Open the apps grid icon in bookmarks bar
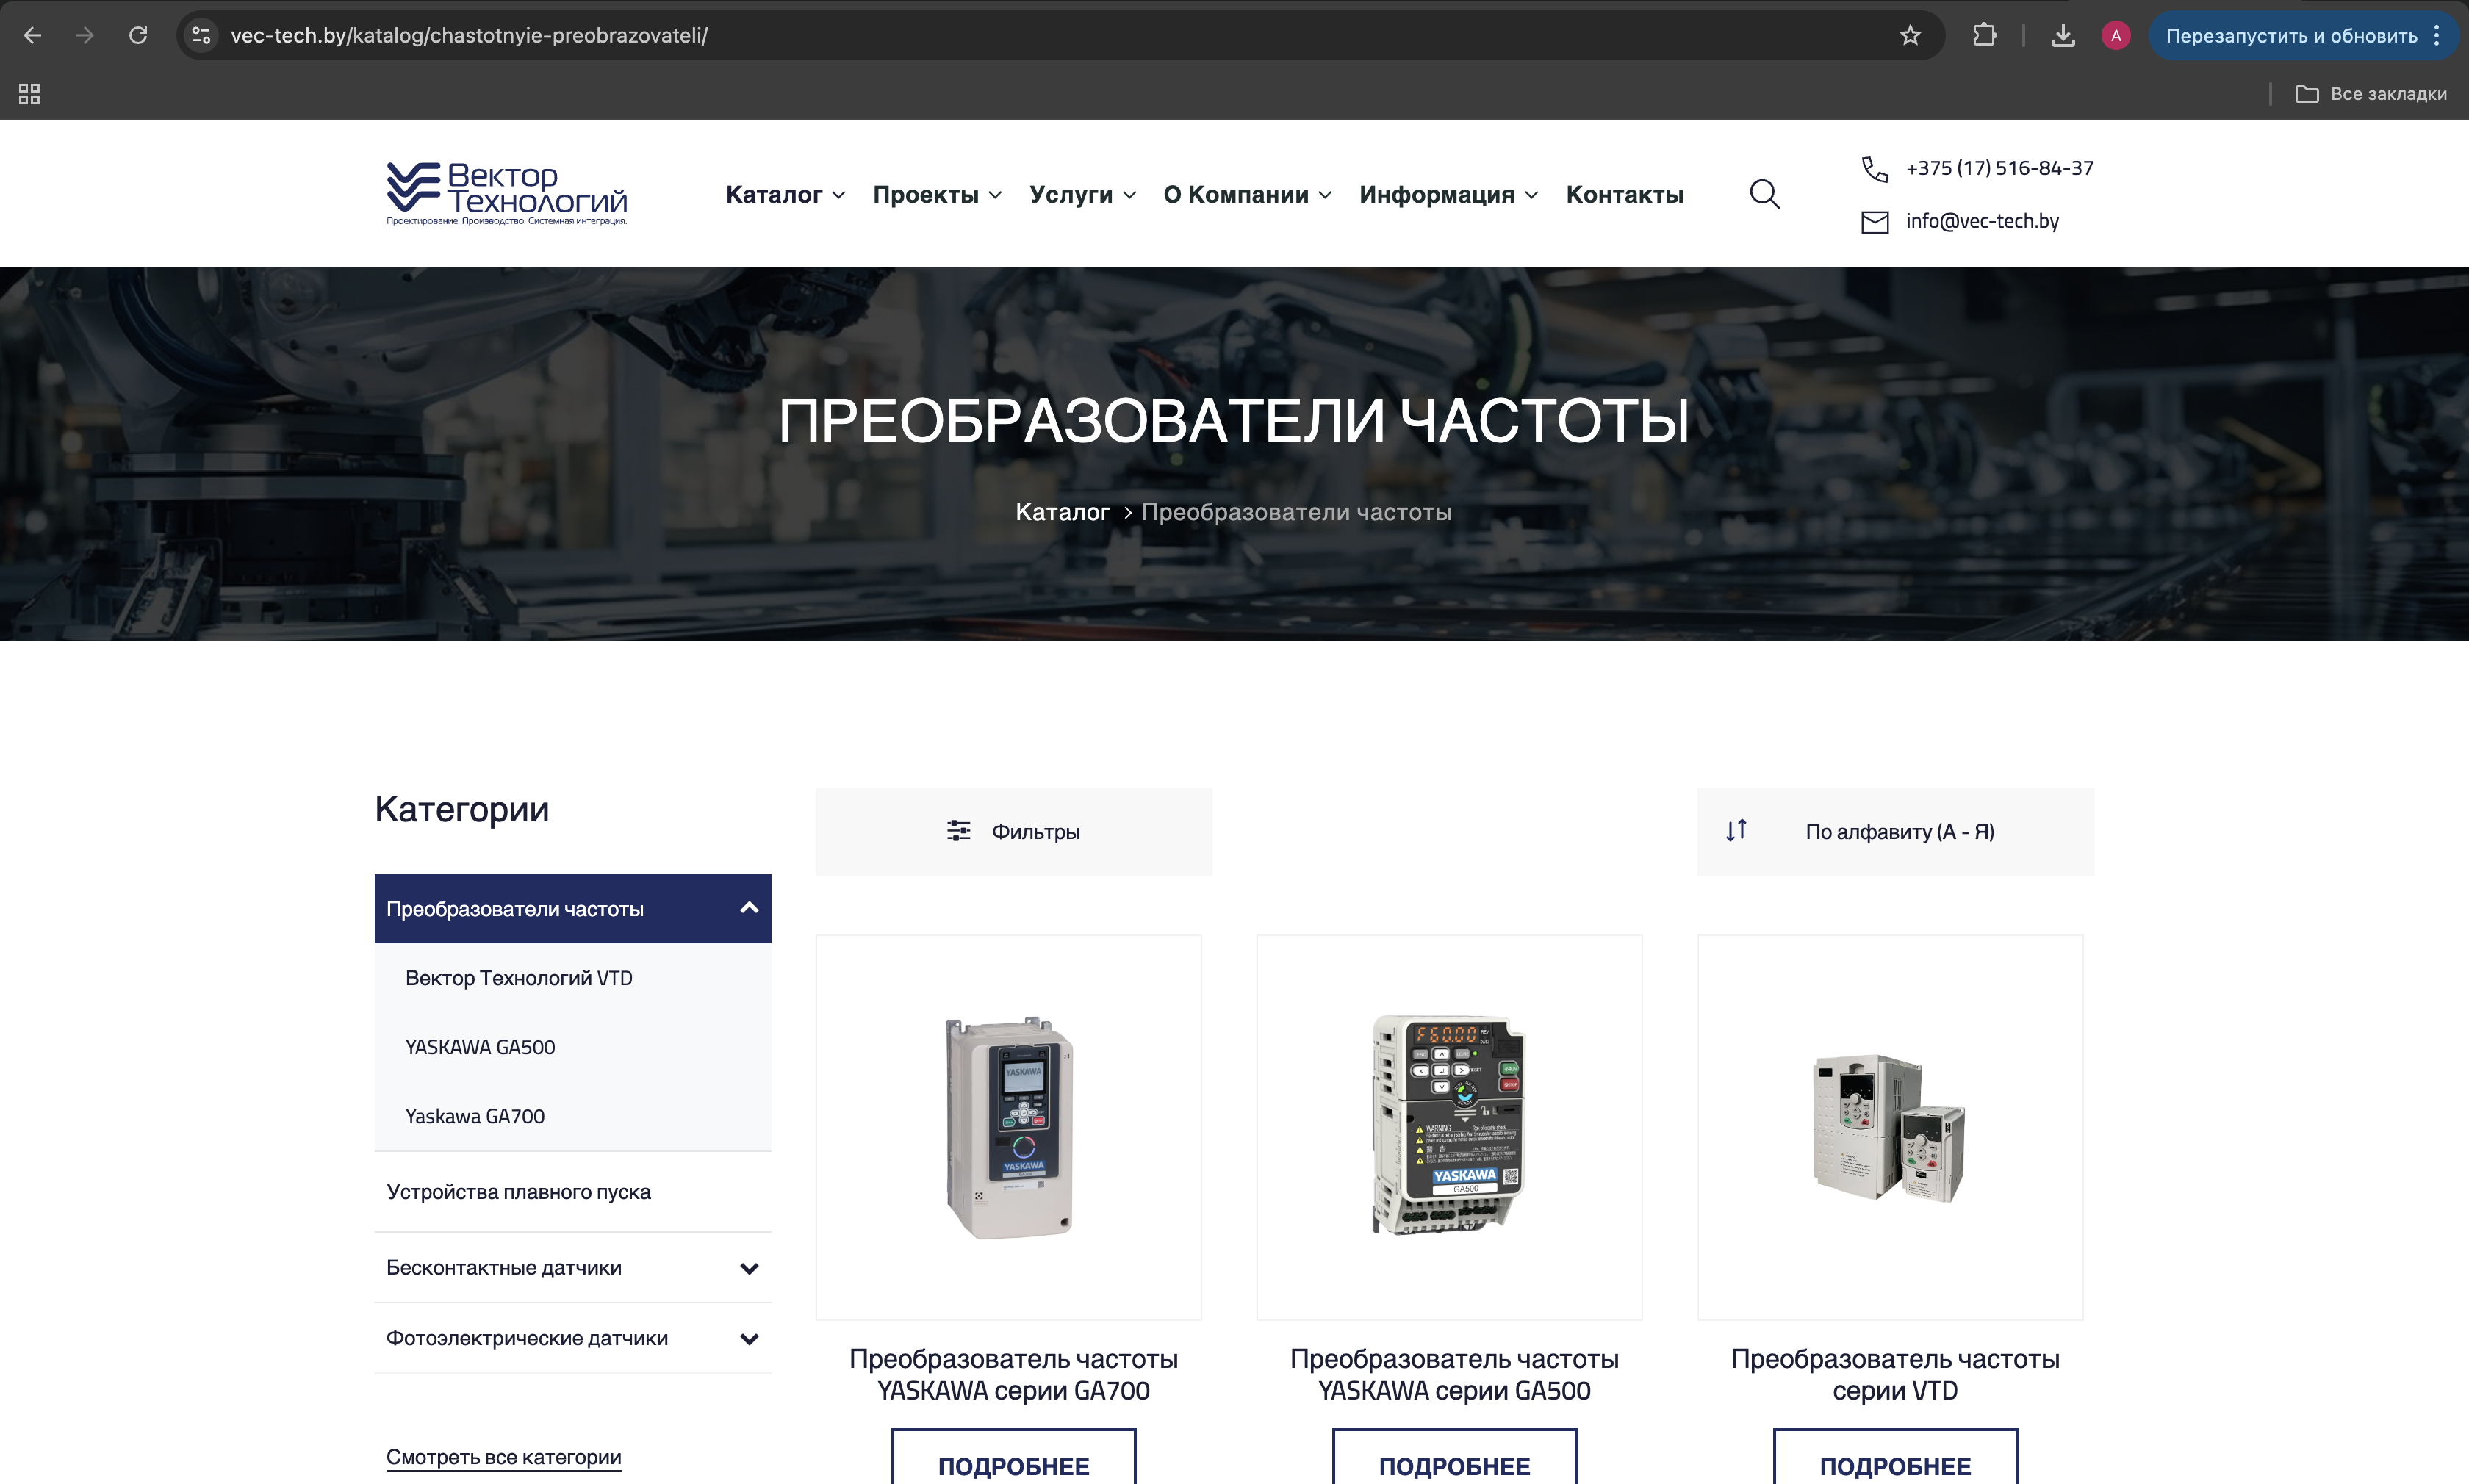The width and height of the screenshot is (2469, 1484). coord(29,94)
